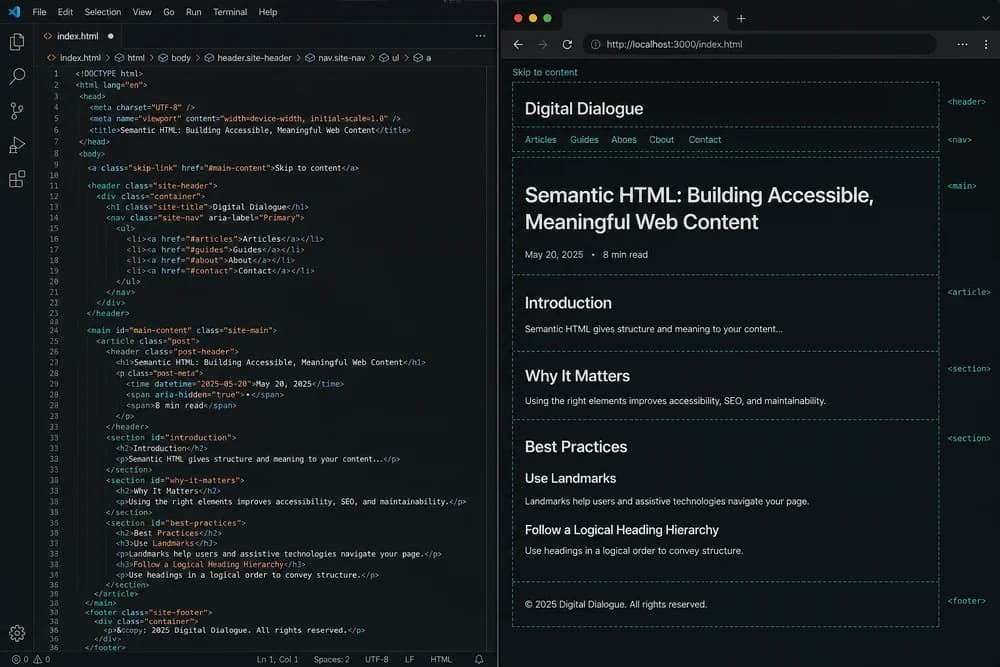
Task: Close the current browser tab
Action: (716, 18)
